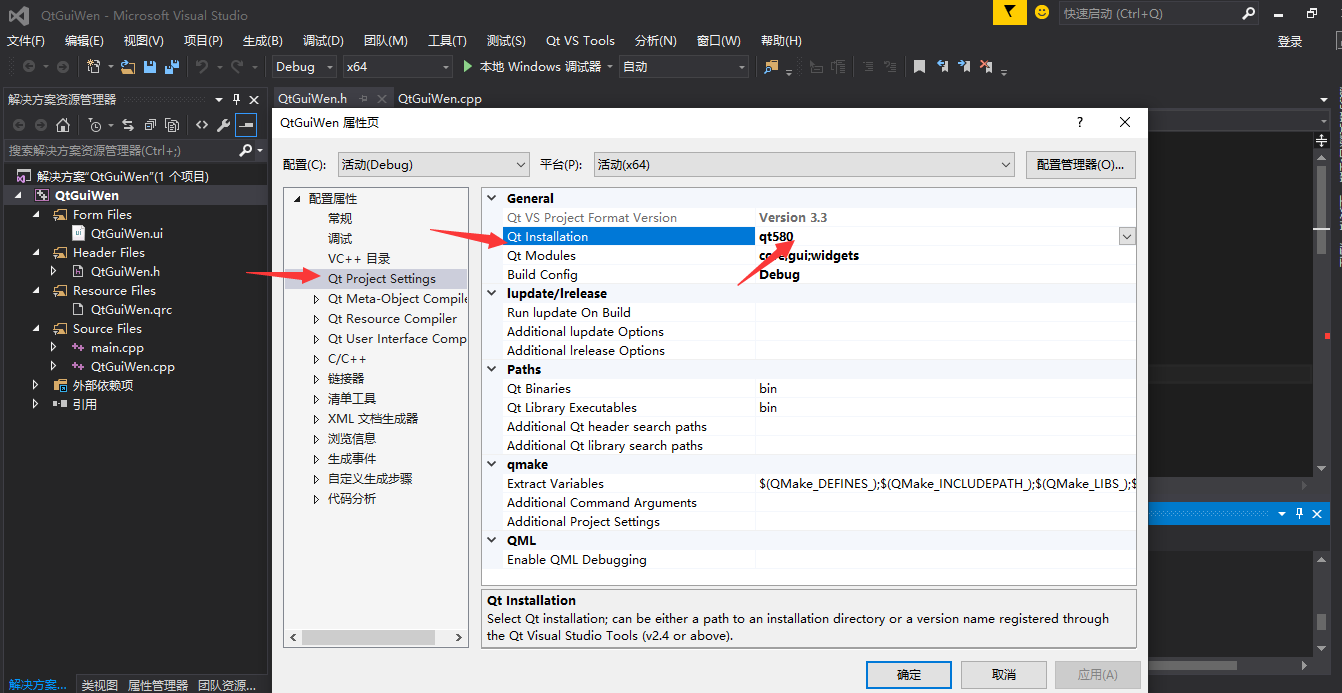
Task: Click the 确定 button
Action: tap(909, 675)
